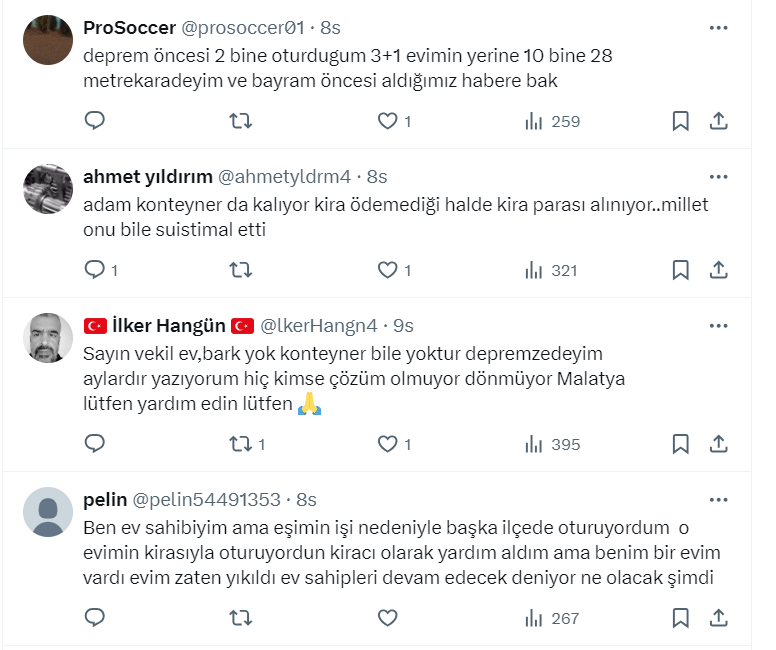Share İlker Hangün's tweet

(718, 443)
